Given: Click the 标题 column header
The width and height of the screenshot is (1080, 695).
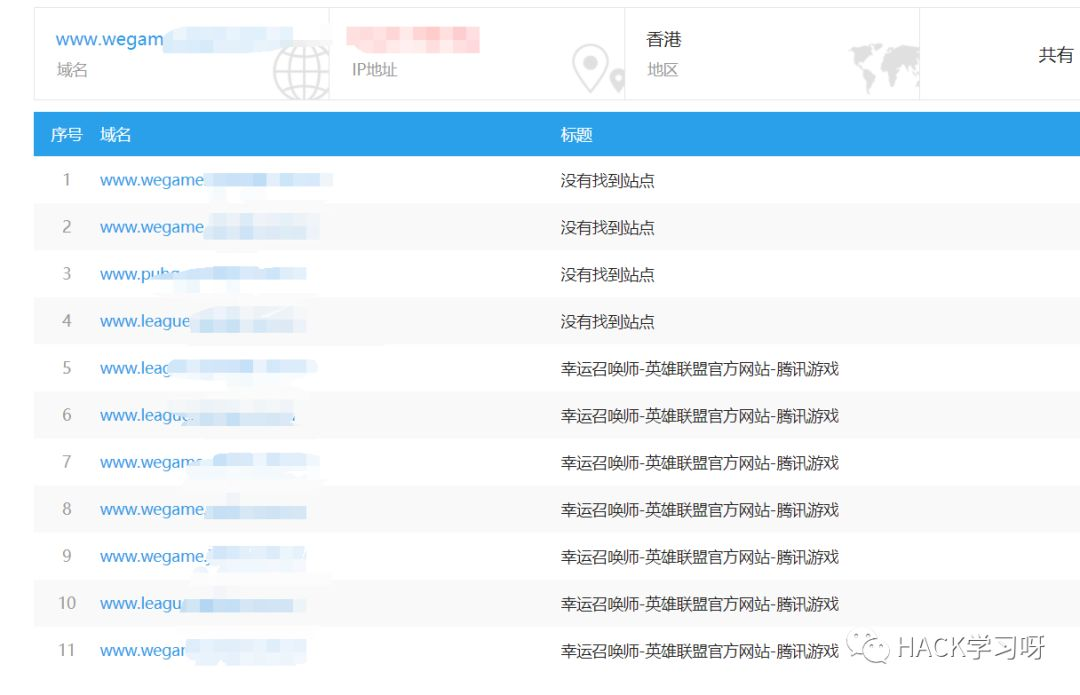Looking at the screenshot, I should pos(577,134).
